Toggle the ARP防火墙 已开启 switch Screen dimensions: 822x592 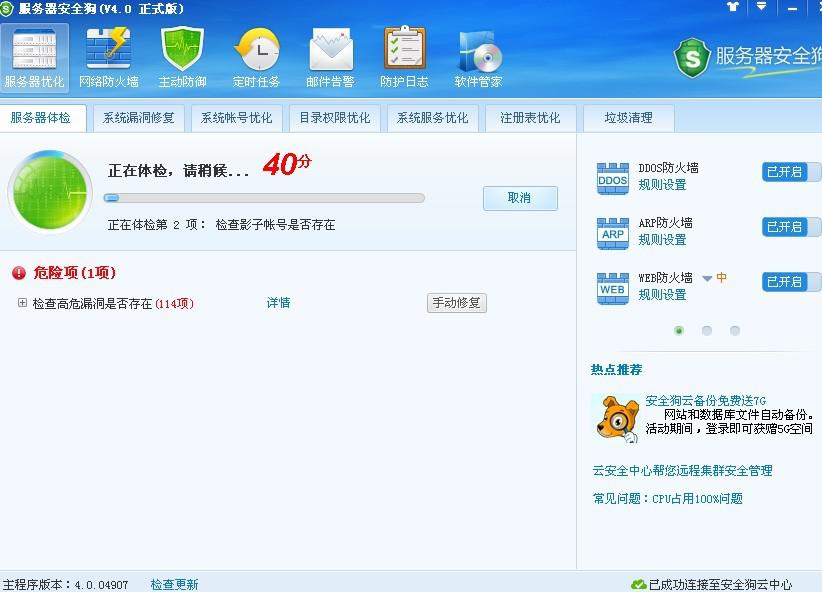(792, 227)
